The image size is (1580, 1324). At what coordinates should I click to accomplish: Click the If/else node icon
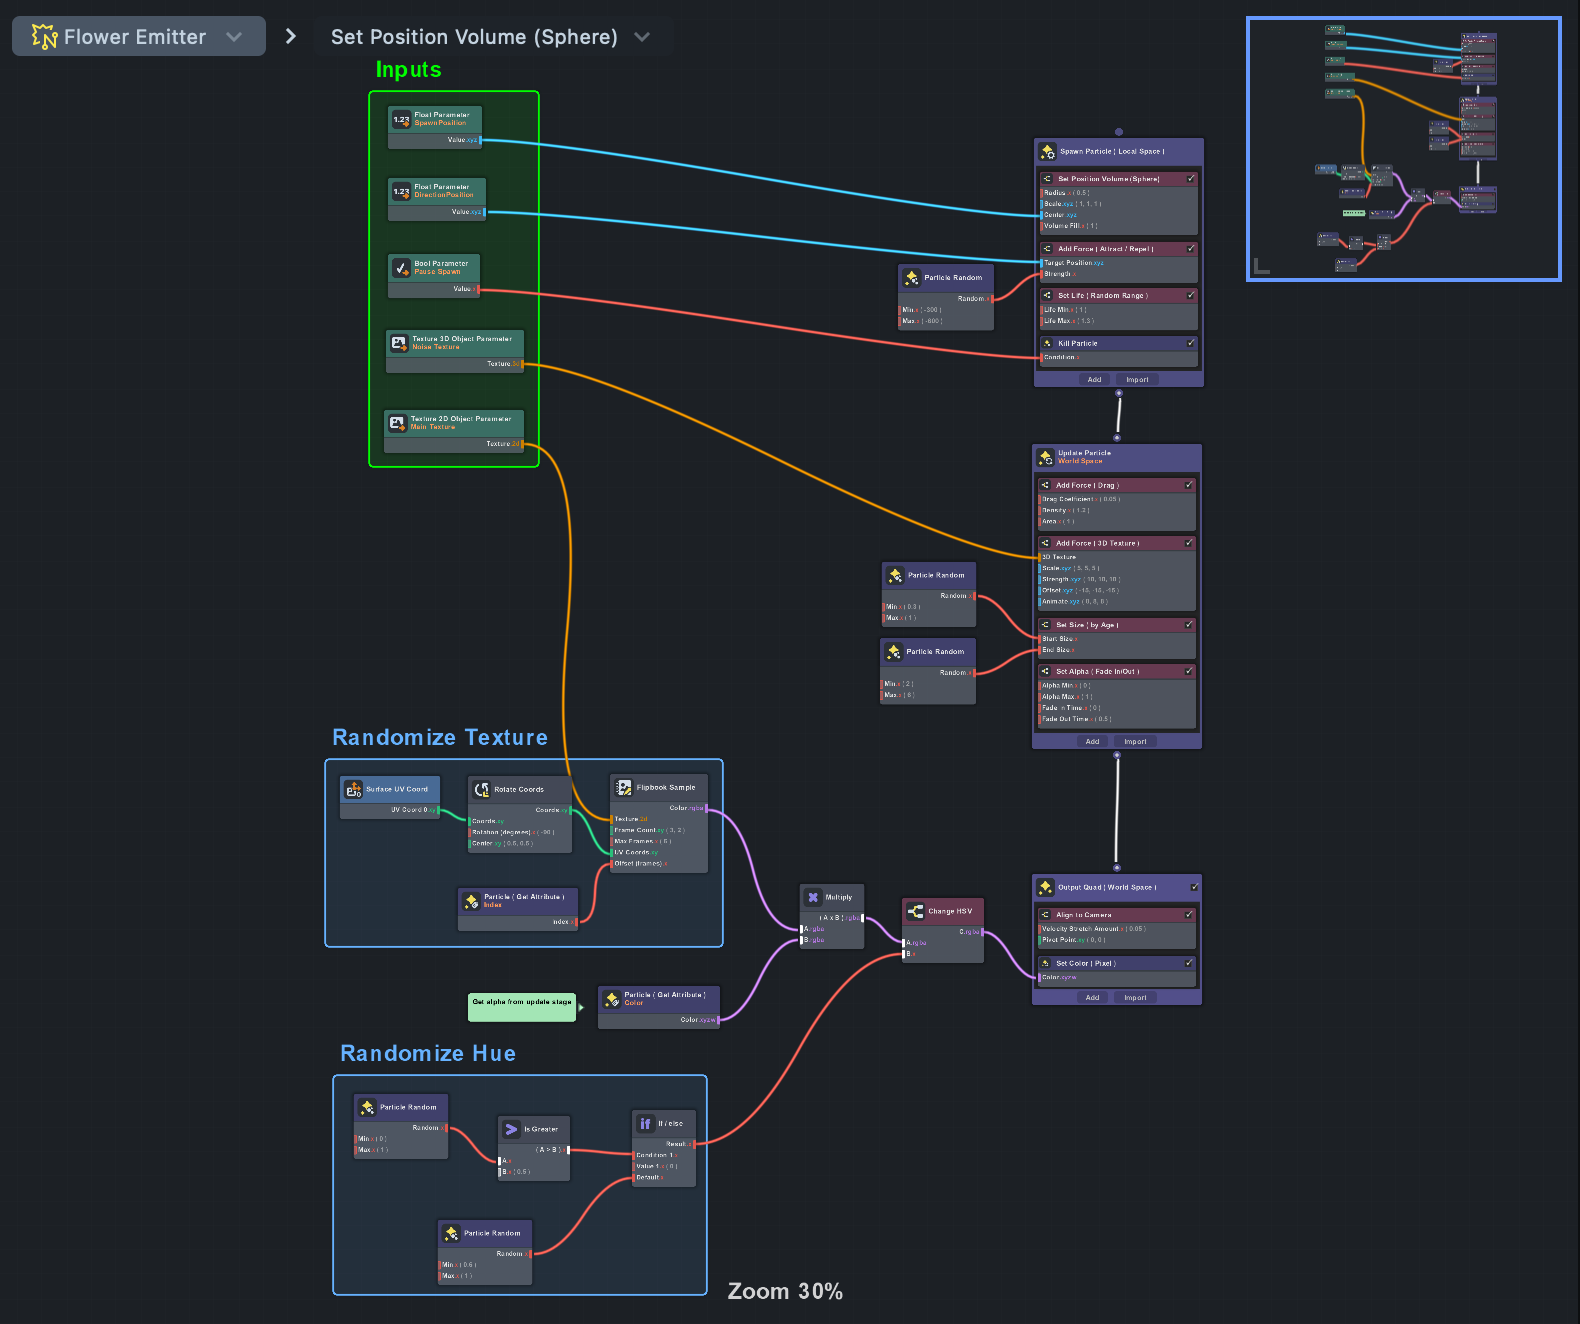(x=645, y=1123)
